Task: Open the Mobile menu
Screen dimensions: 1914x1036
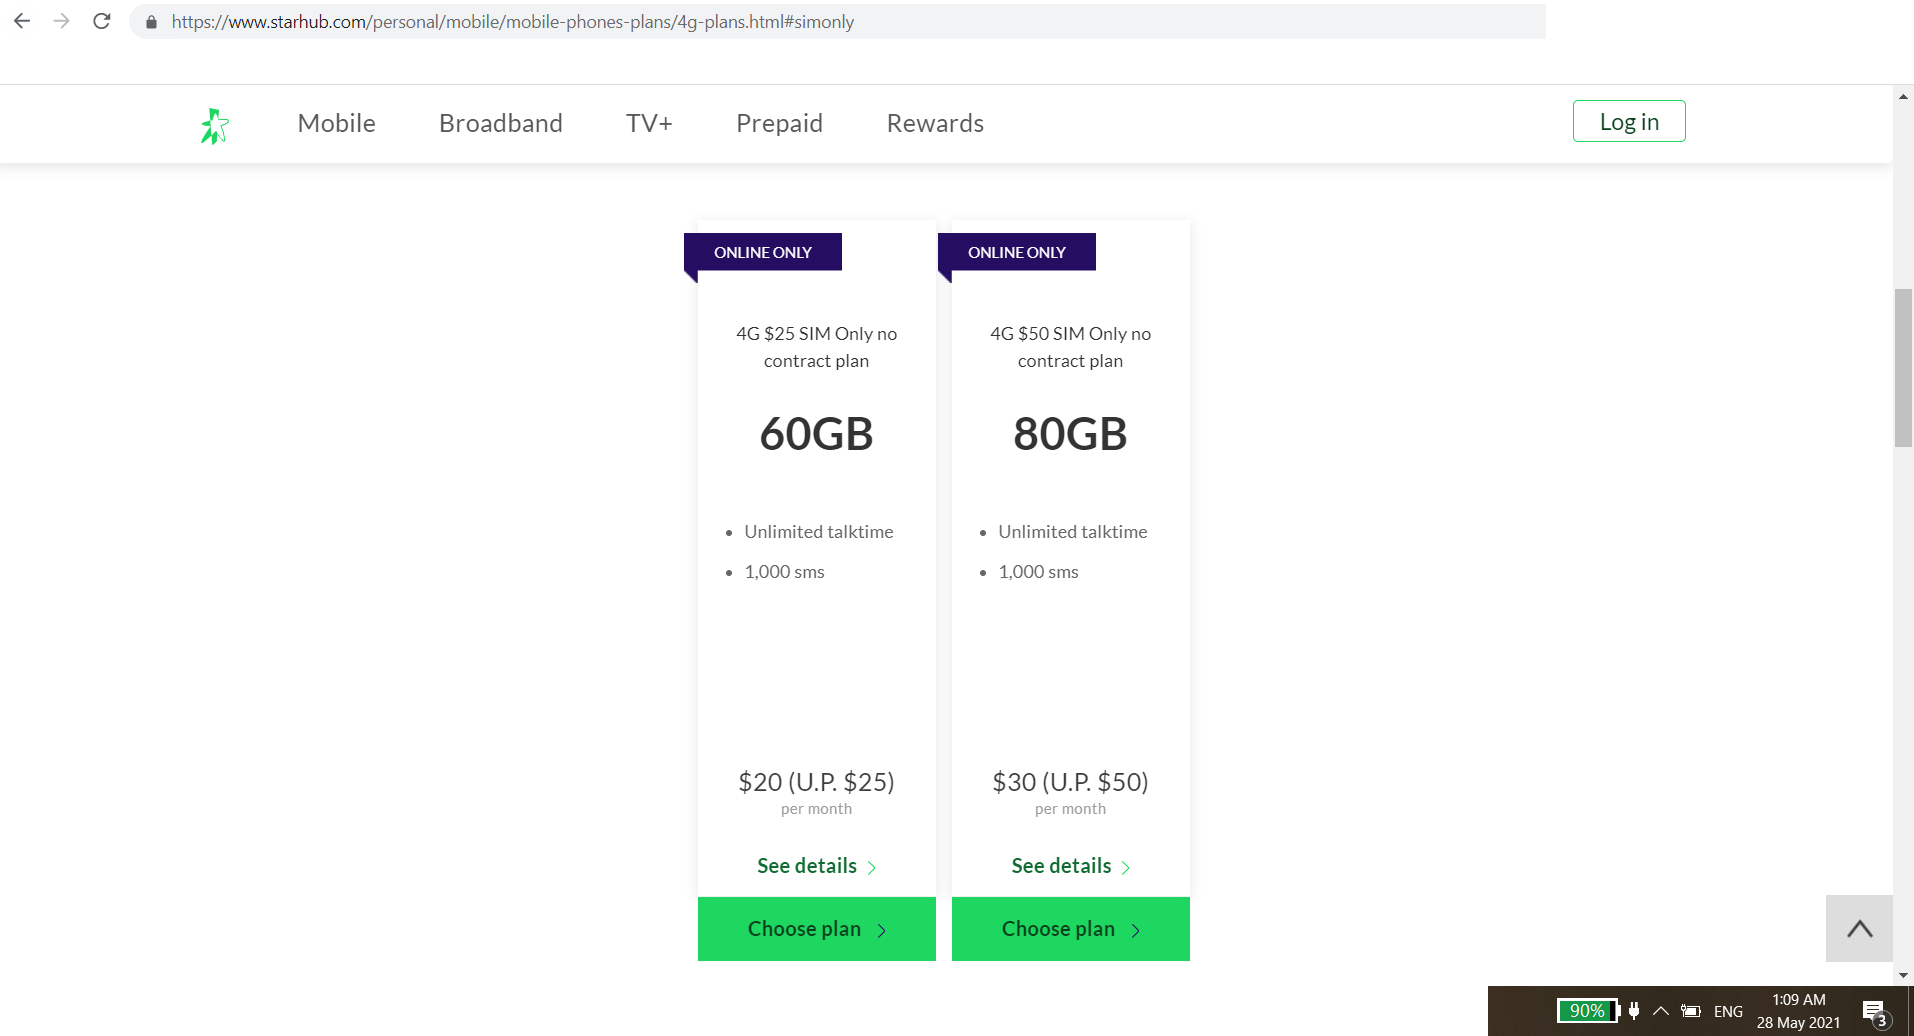Action: coord(337,123)
